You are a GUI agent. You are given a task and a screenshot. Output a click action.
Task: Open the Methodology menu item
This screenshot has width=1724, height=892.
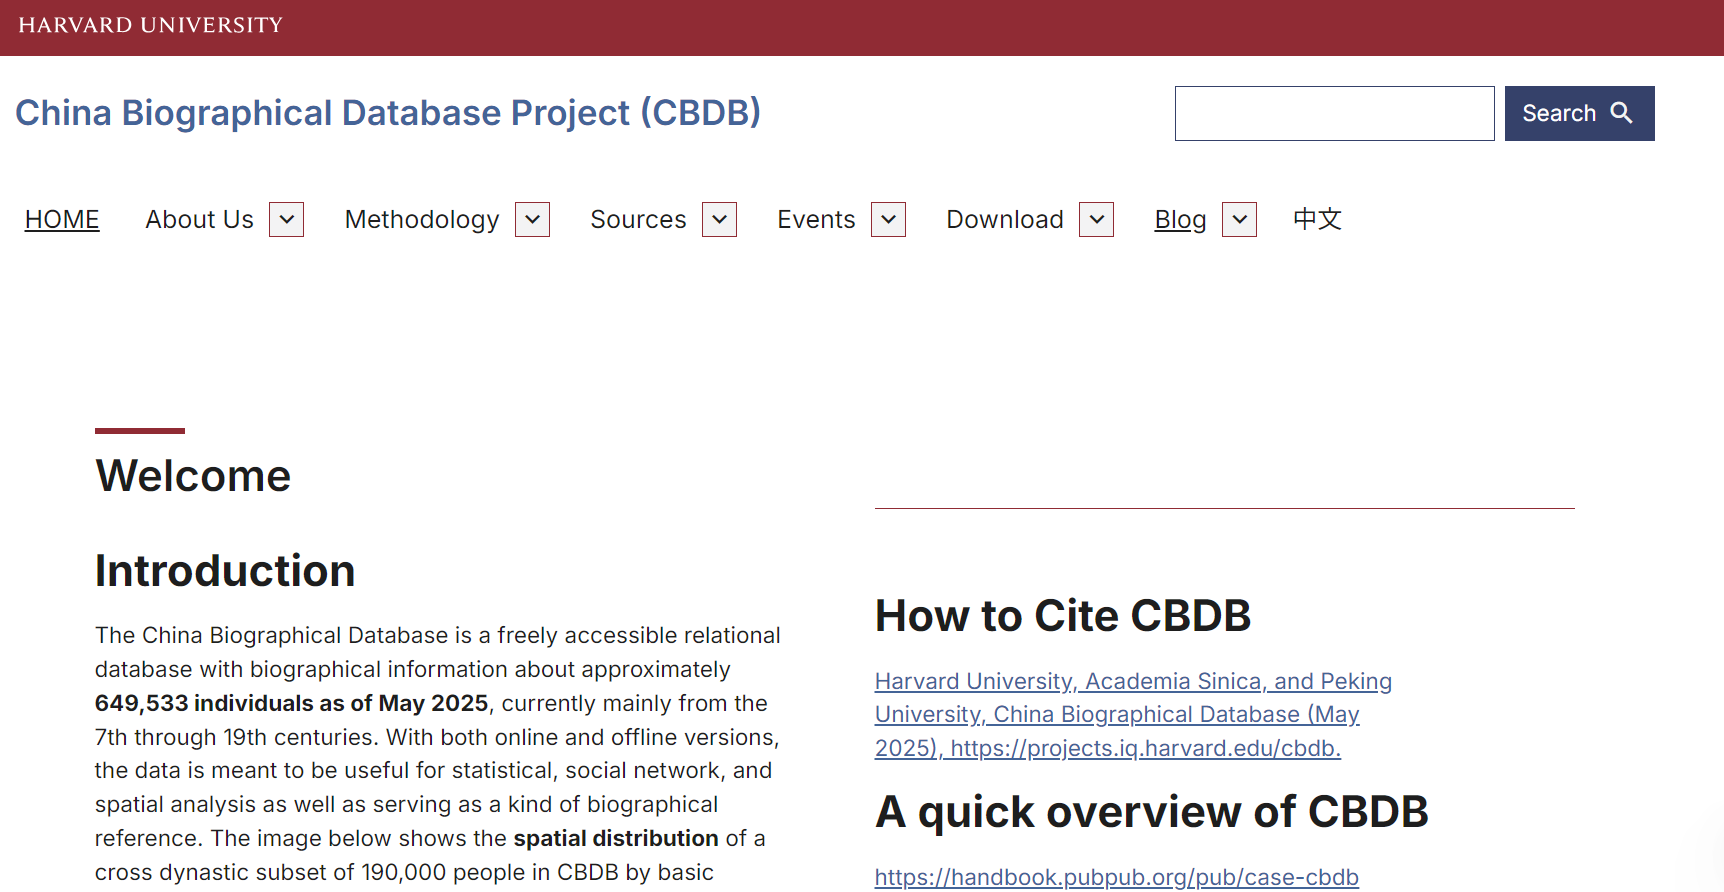[421, 220]
